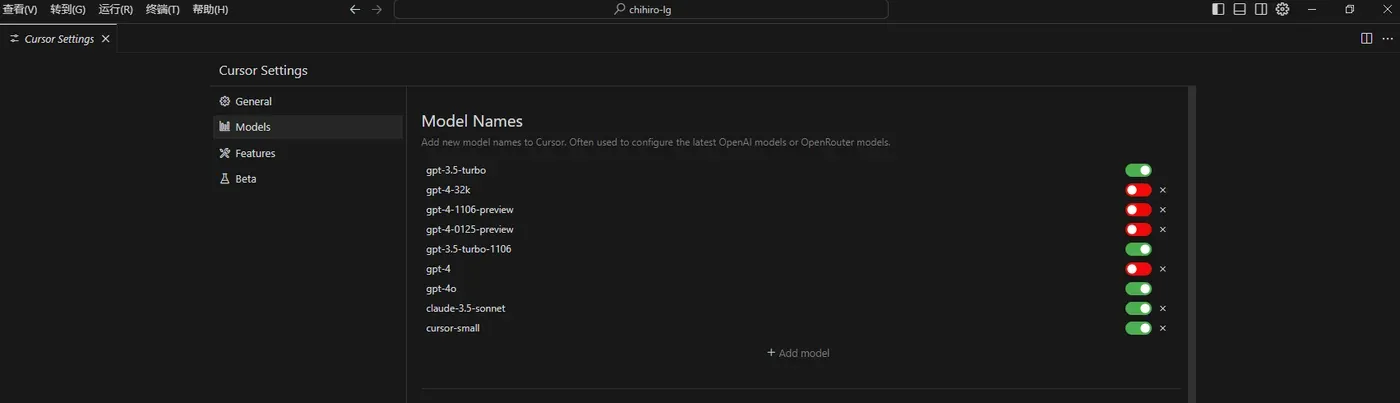The height and width of the screenshot is (403, 1400).
Task: Click the back navigation arrow
Action: click(x=354, y=9)
